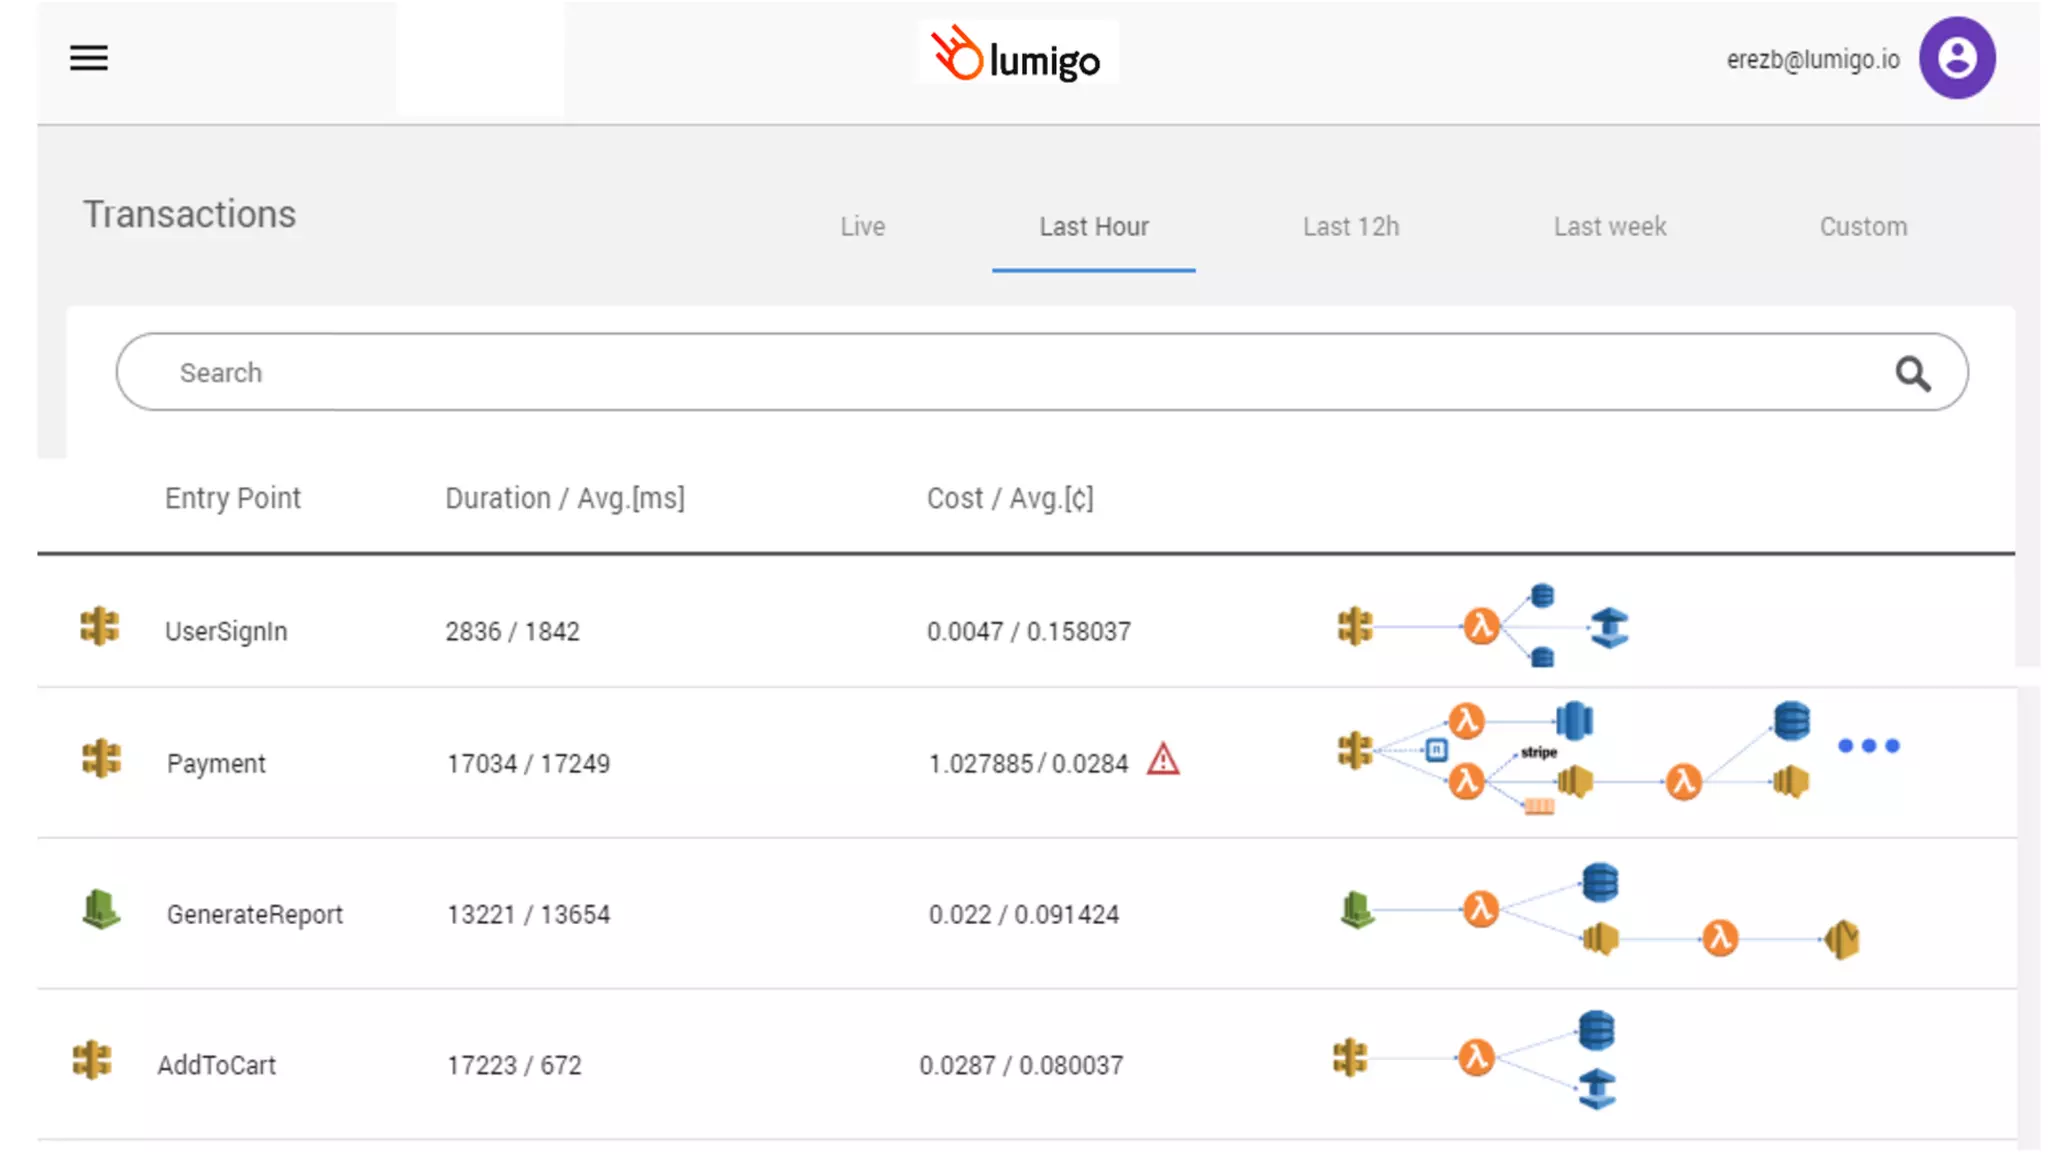Click the stripe node in Payment diagram

1539,752
